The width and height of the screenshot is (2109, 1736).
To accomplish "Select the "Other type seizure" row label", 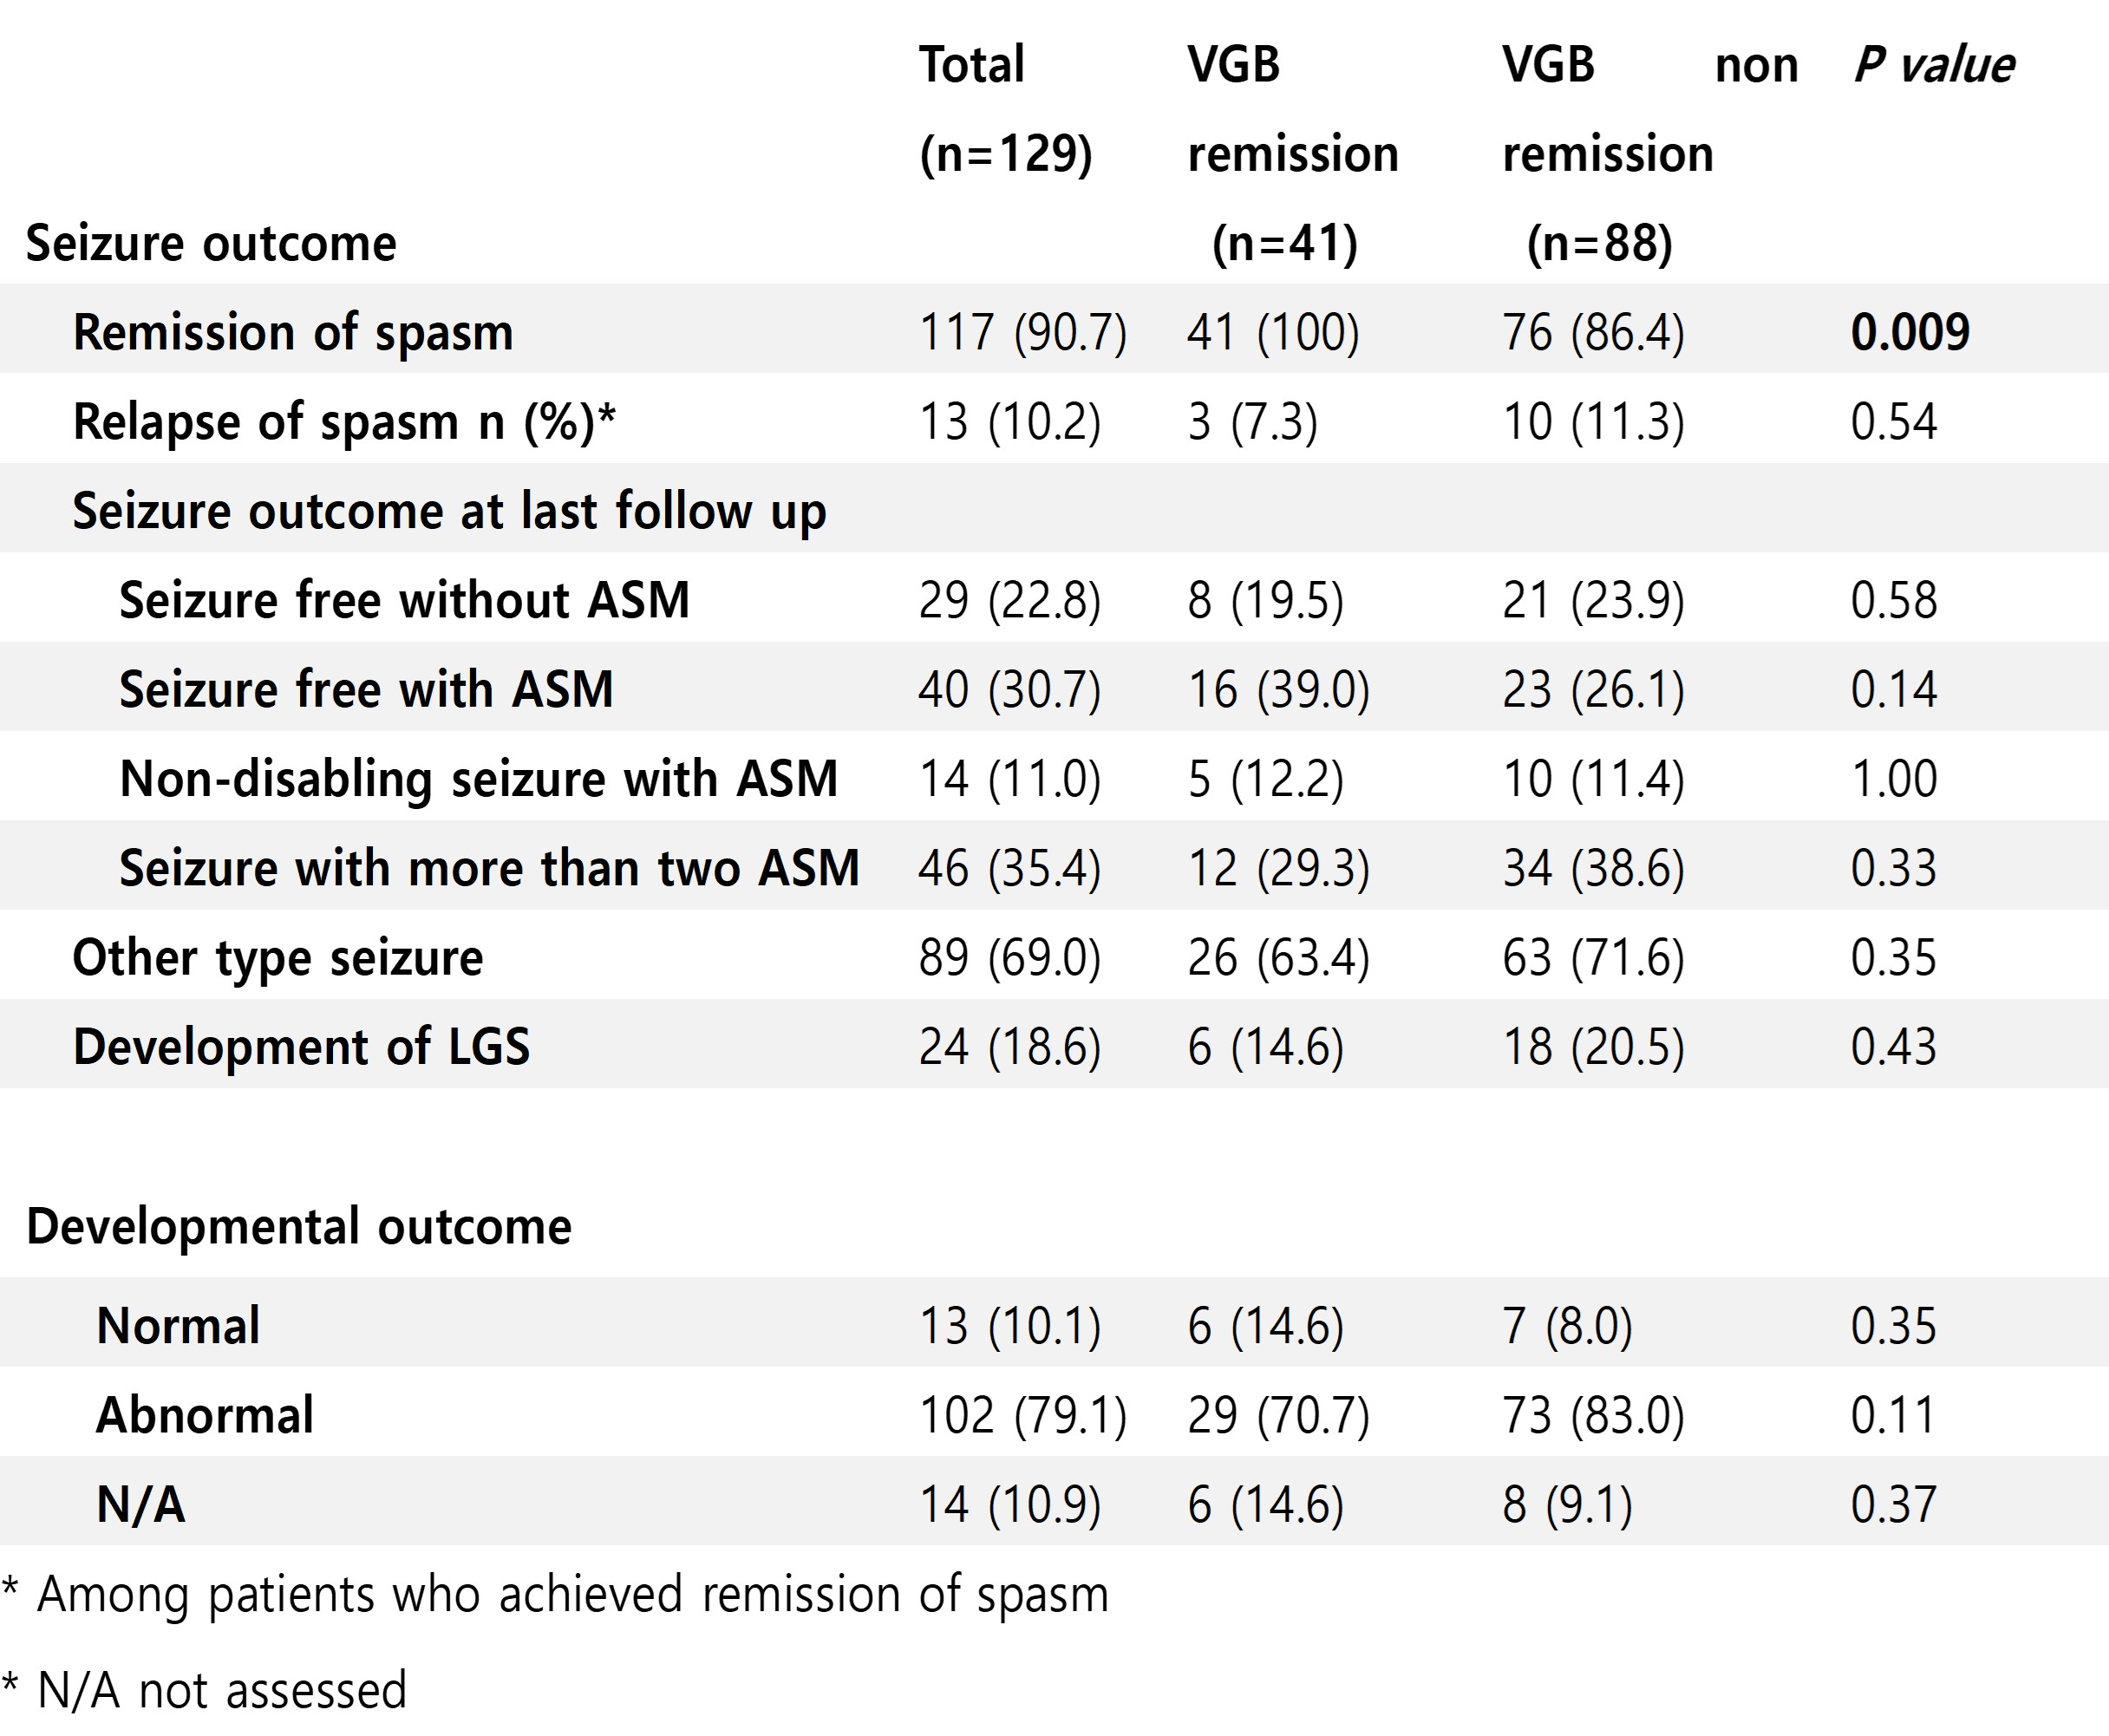I will point(278,957).
